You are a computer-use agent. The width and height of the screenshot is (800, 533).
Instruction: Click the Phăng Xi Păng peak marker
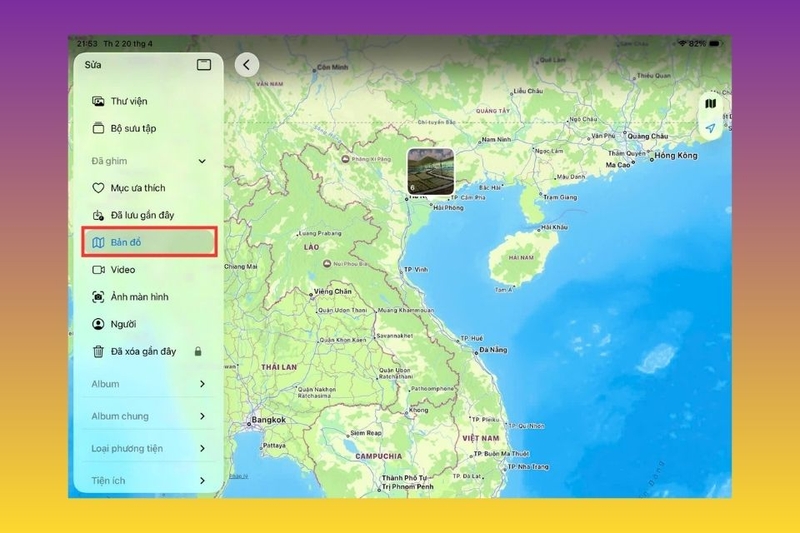tap(345, 159)
